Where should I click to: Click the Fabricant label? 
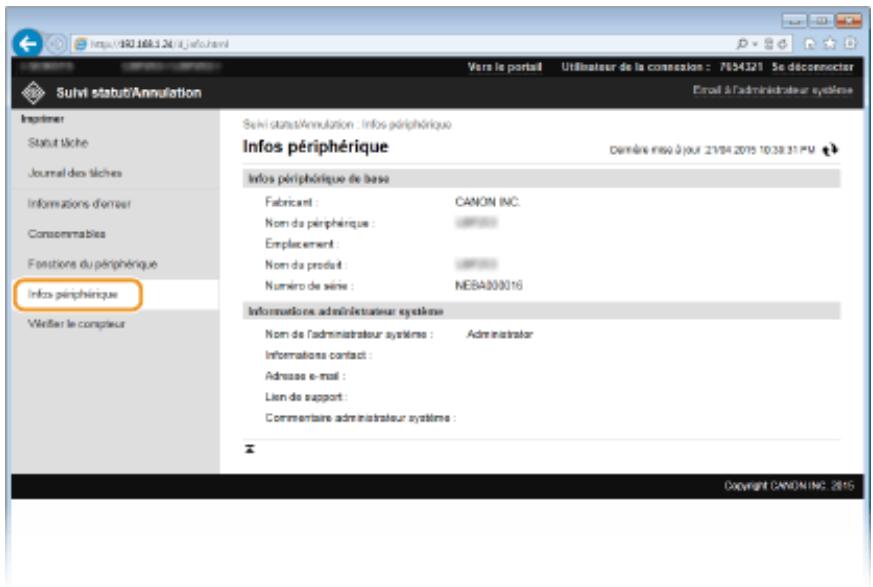291,202
